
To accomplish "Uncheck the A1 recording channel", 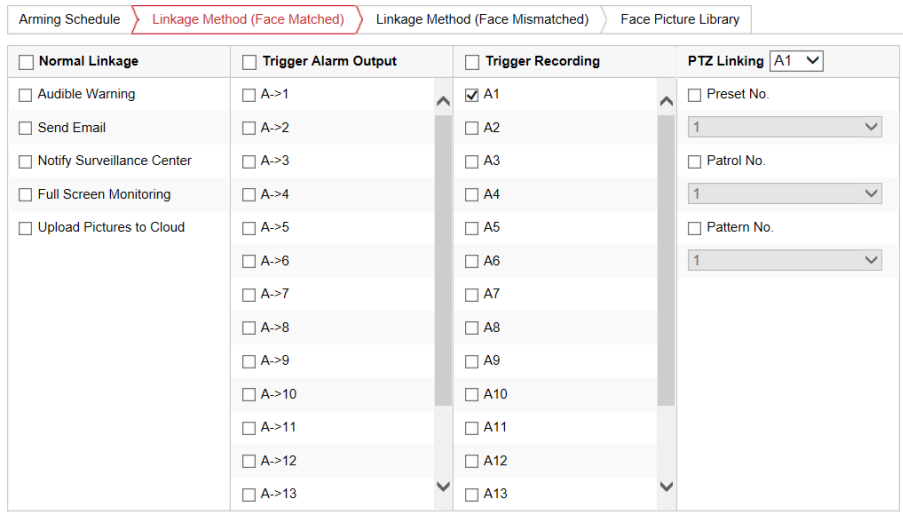I will click(x=472, y=95).
